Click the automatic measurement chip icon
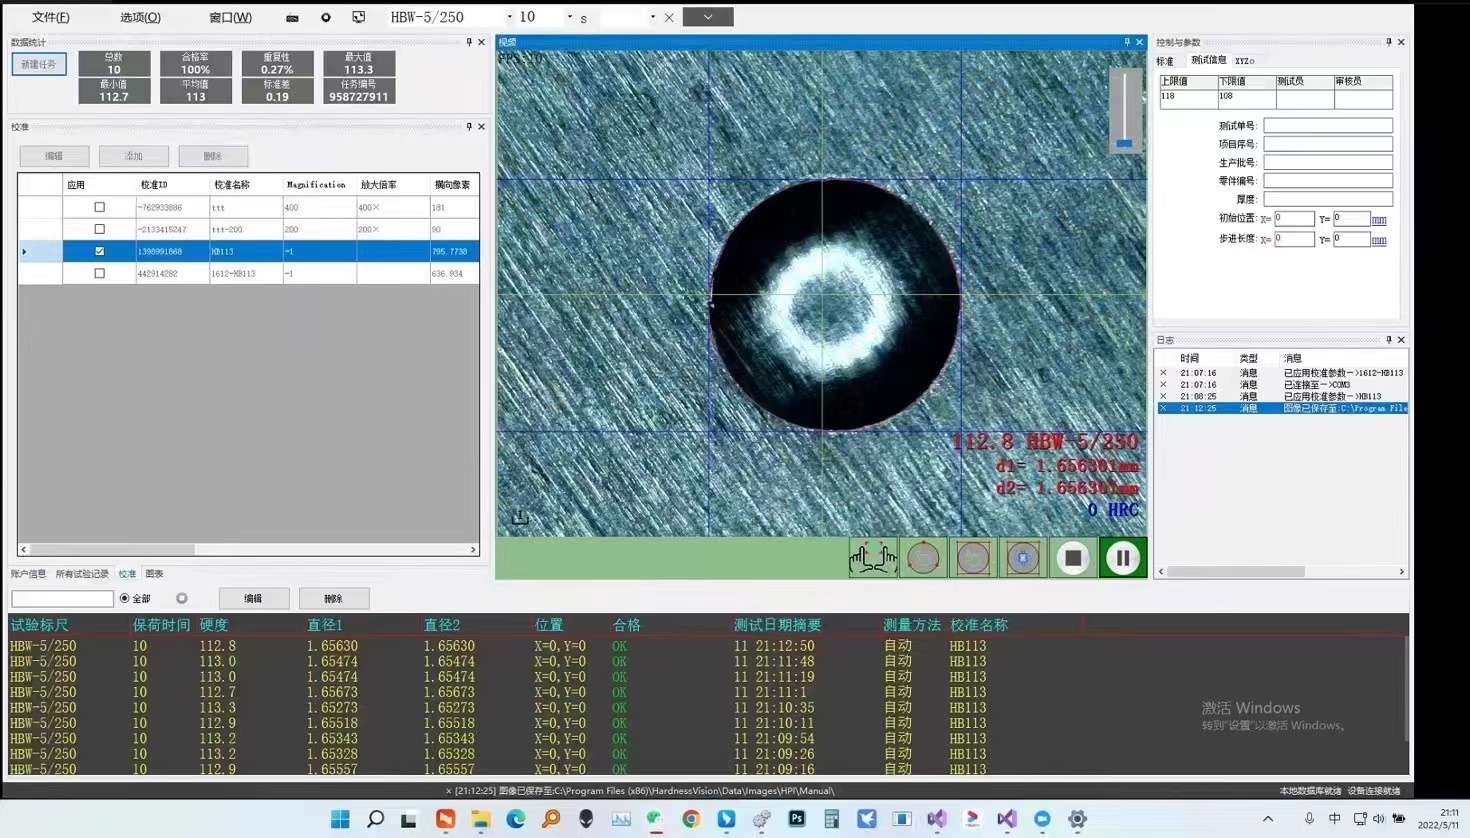This screenshot has width=1470, height=838. [x=1022, y=558]
